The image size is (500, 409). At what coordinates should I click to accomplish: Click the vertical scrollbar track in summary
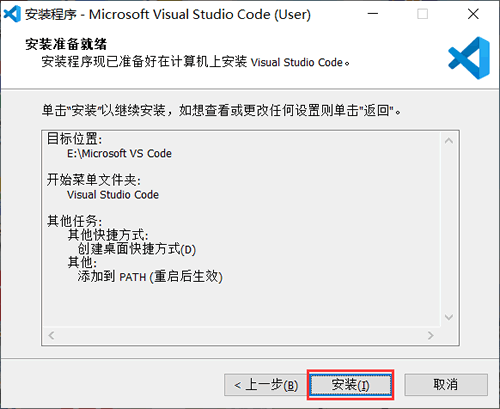point(449,229)
